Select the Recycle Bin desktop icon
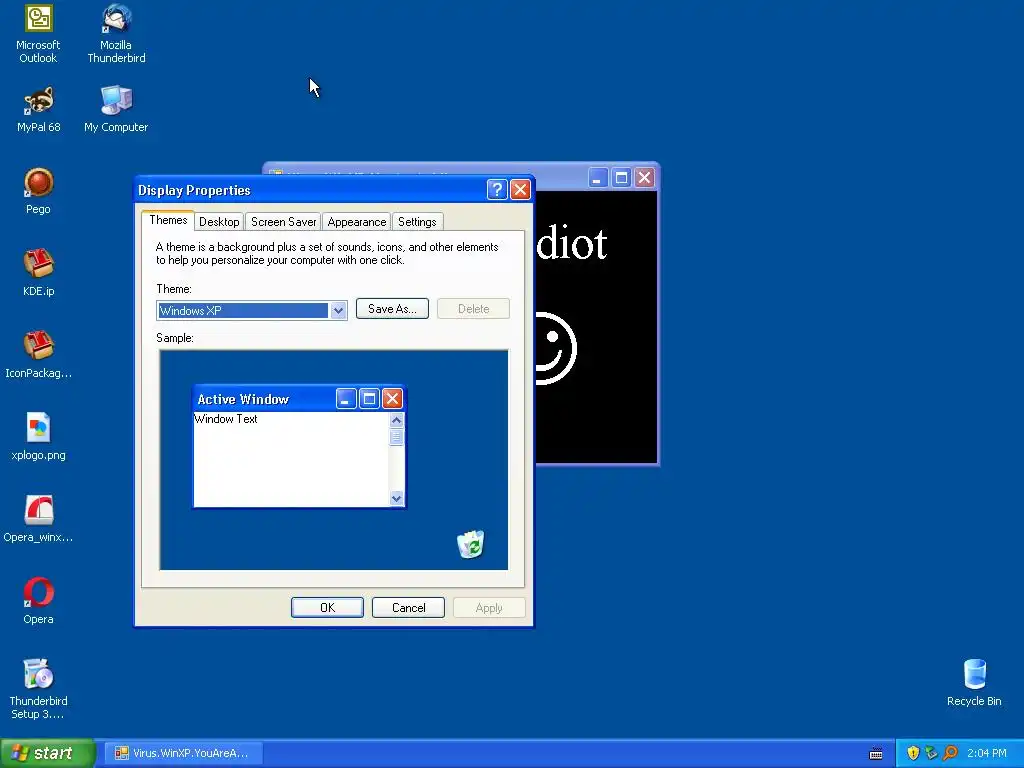Screen dimensions: 1024x768 (x=974, y=683)
